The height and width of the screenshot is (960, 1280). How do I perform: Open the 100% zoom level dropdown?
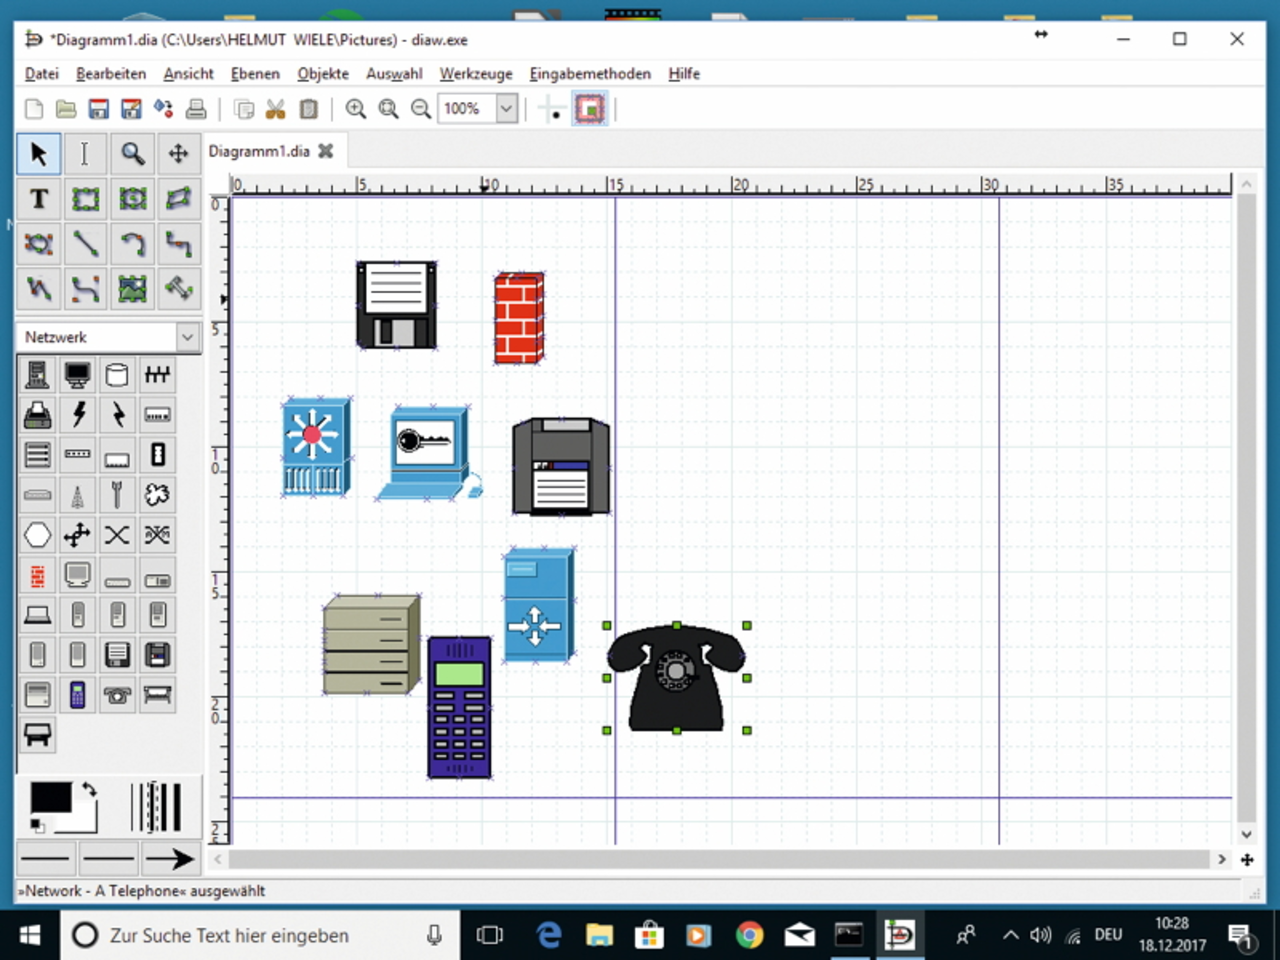pos(507,109)
